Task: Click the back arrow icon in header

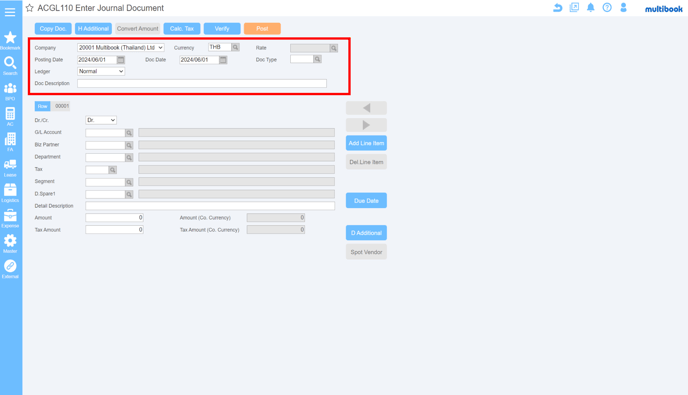Action: [x=557, y=7]
